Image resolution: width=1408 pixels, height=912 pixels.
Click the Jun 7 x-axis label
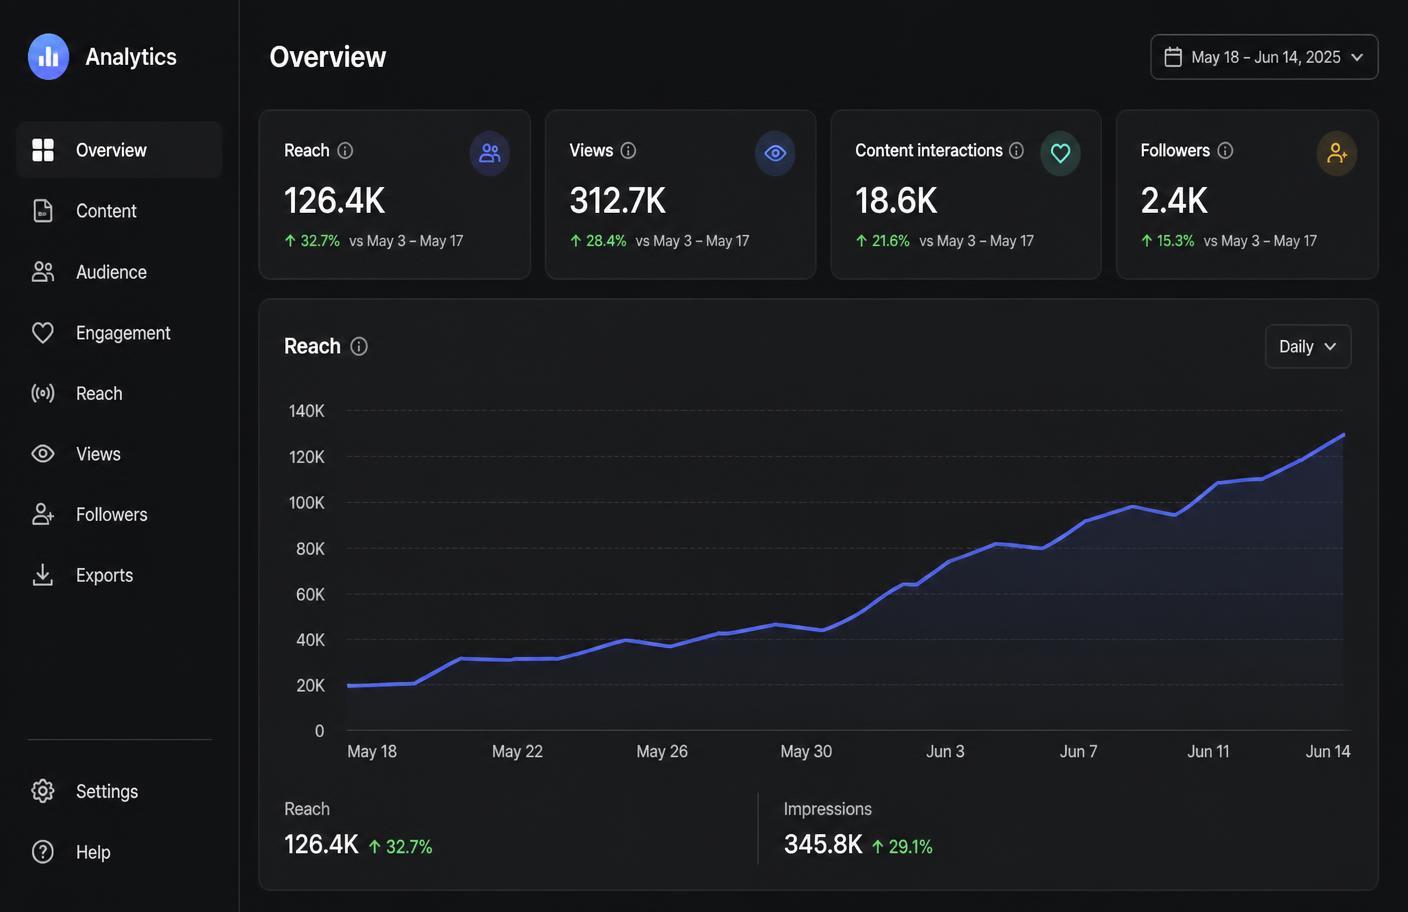1078,751
